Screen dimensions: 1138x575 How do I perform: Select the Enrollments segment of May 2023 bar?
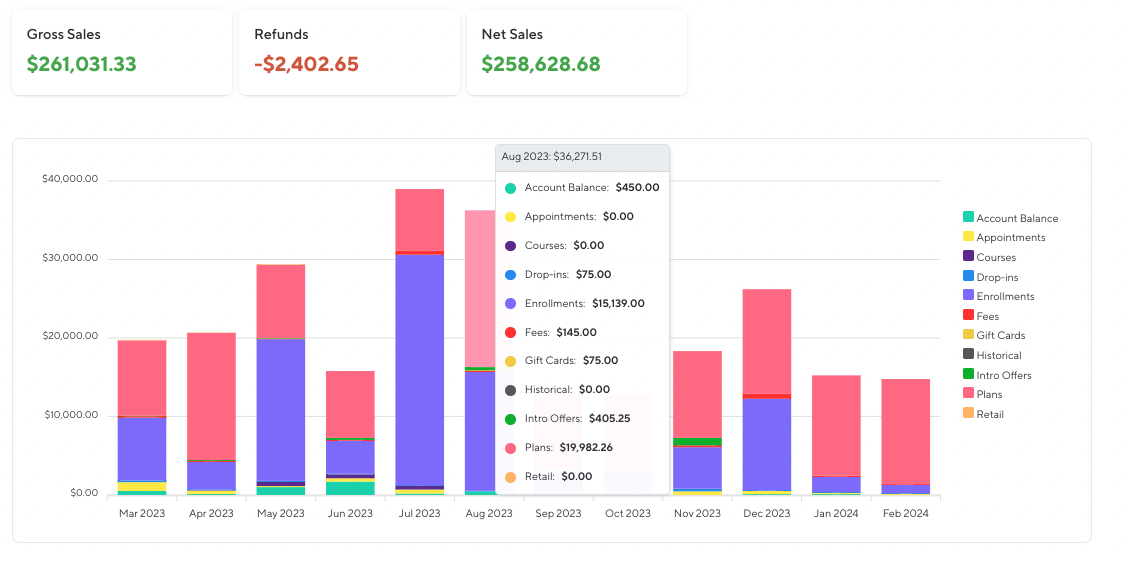[x=280, y=410]
